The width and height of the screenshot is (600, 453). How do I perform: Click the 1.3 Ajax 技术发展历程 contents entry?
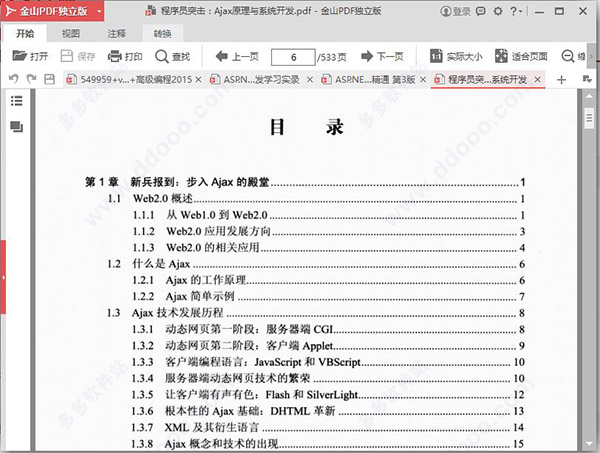point(316,313)
